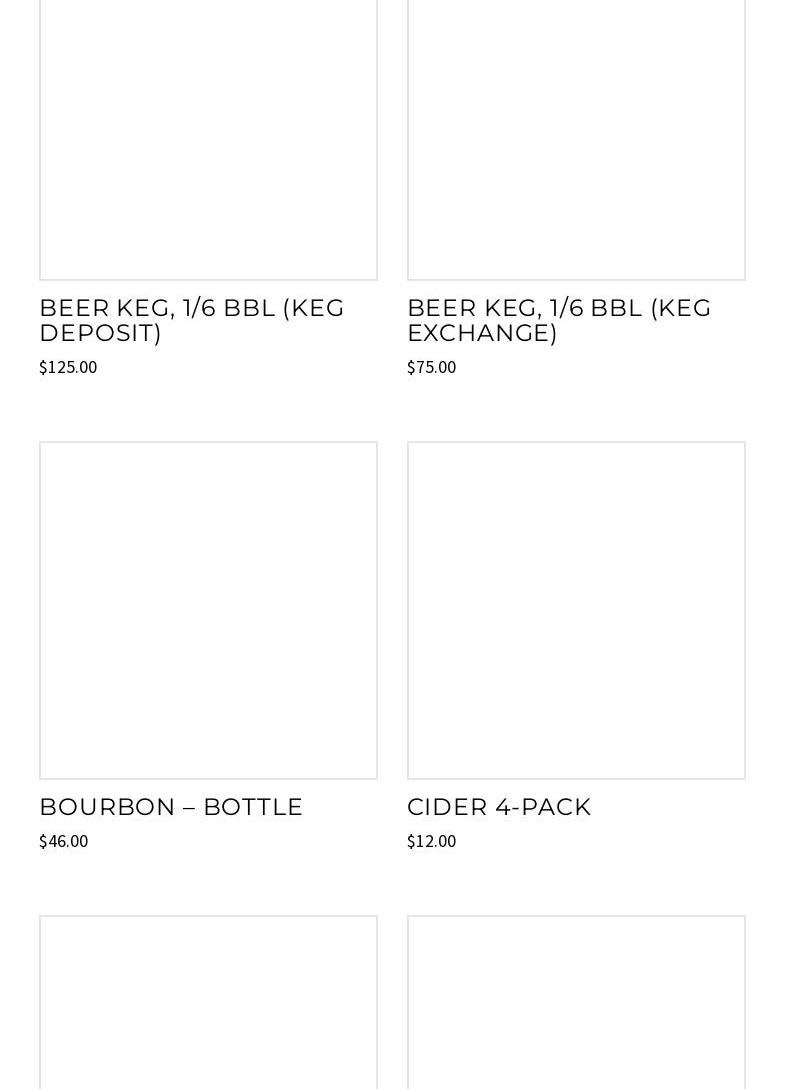The height and width of the screenshot is (1089, 785).
Task: Click the Cider 4-Pack product thumbnail
Action: [576, 610]
